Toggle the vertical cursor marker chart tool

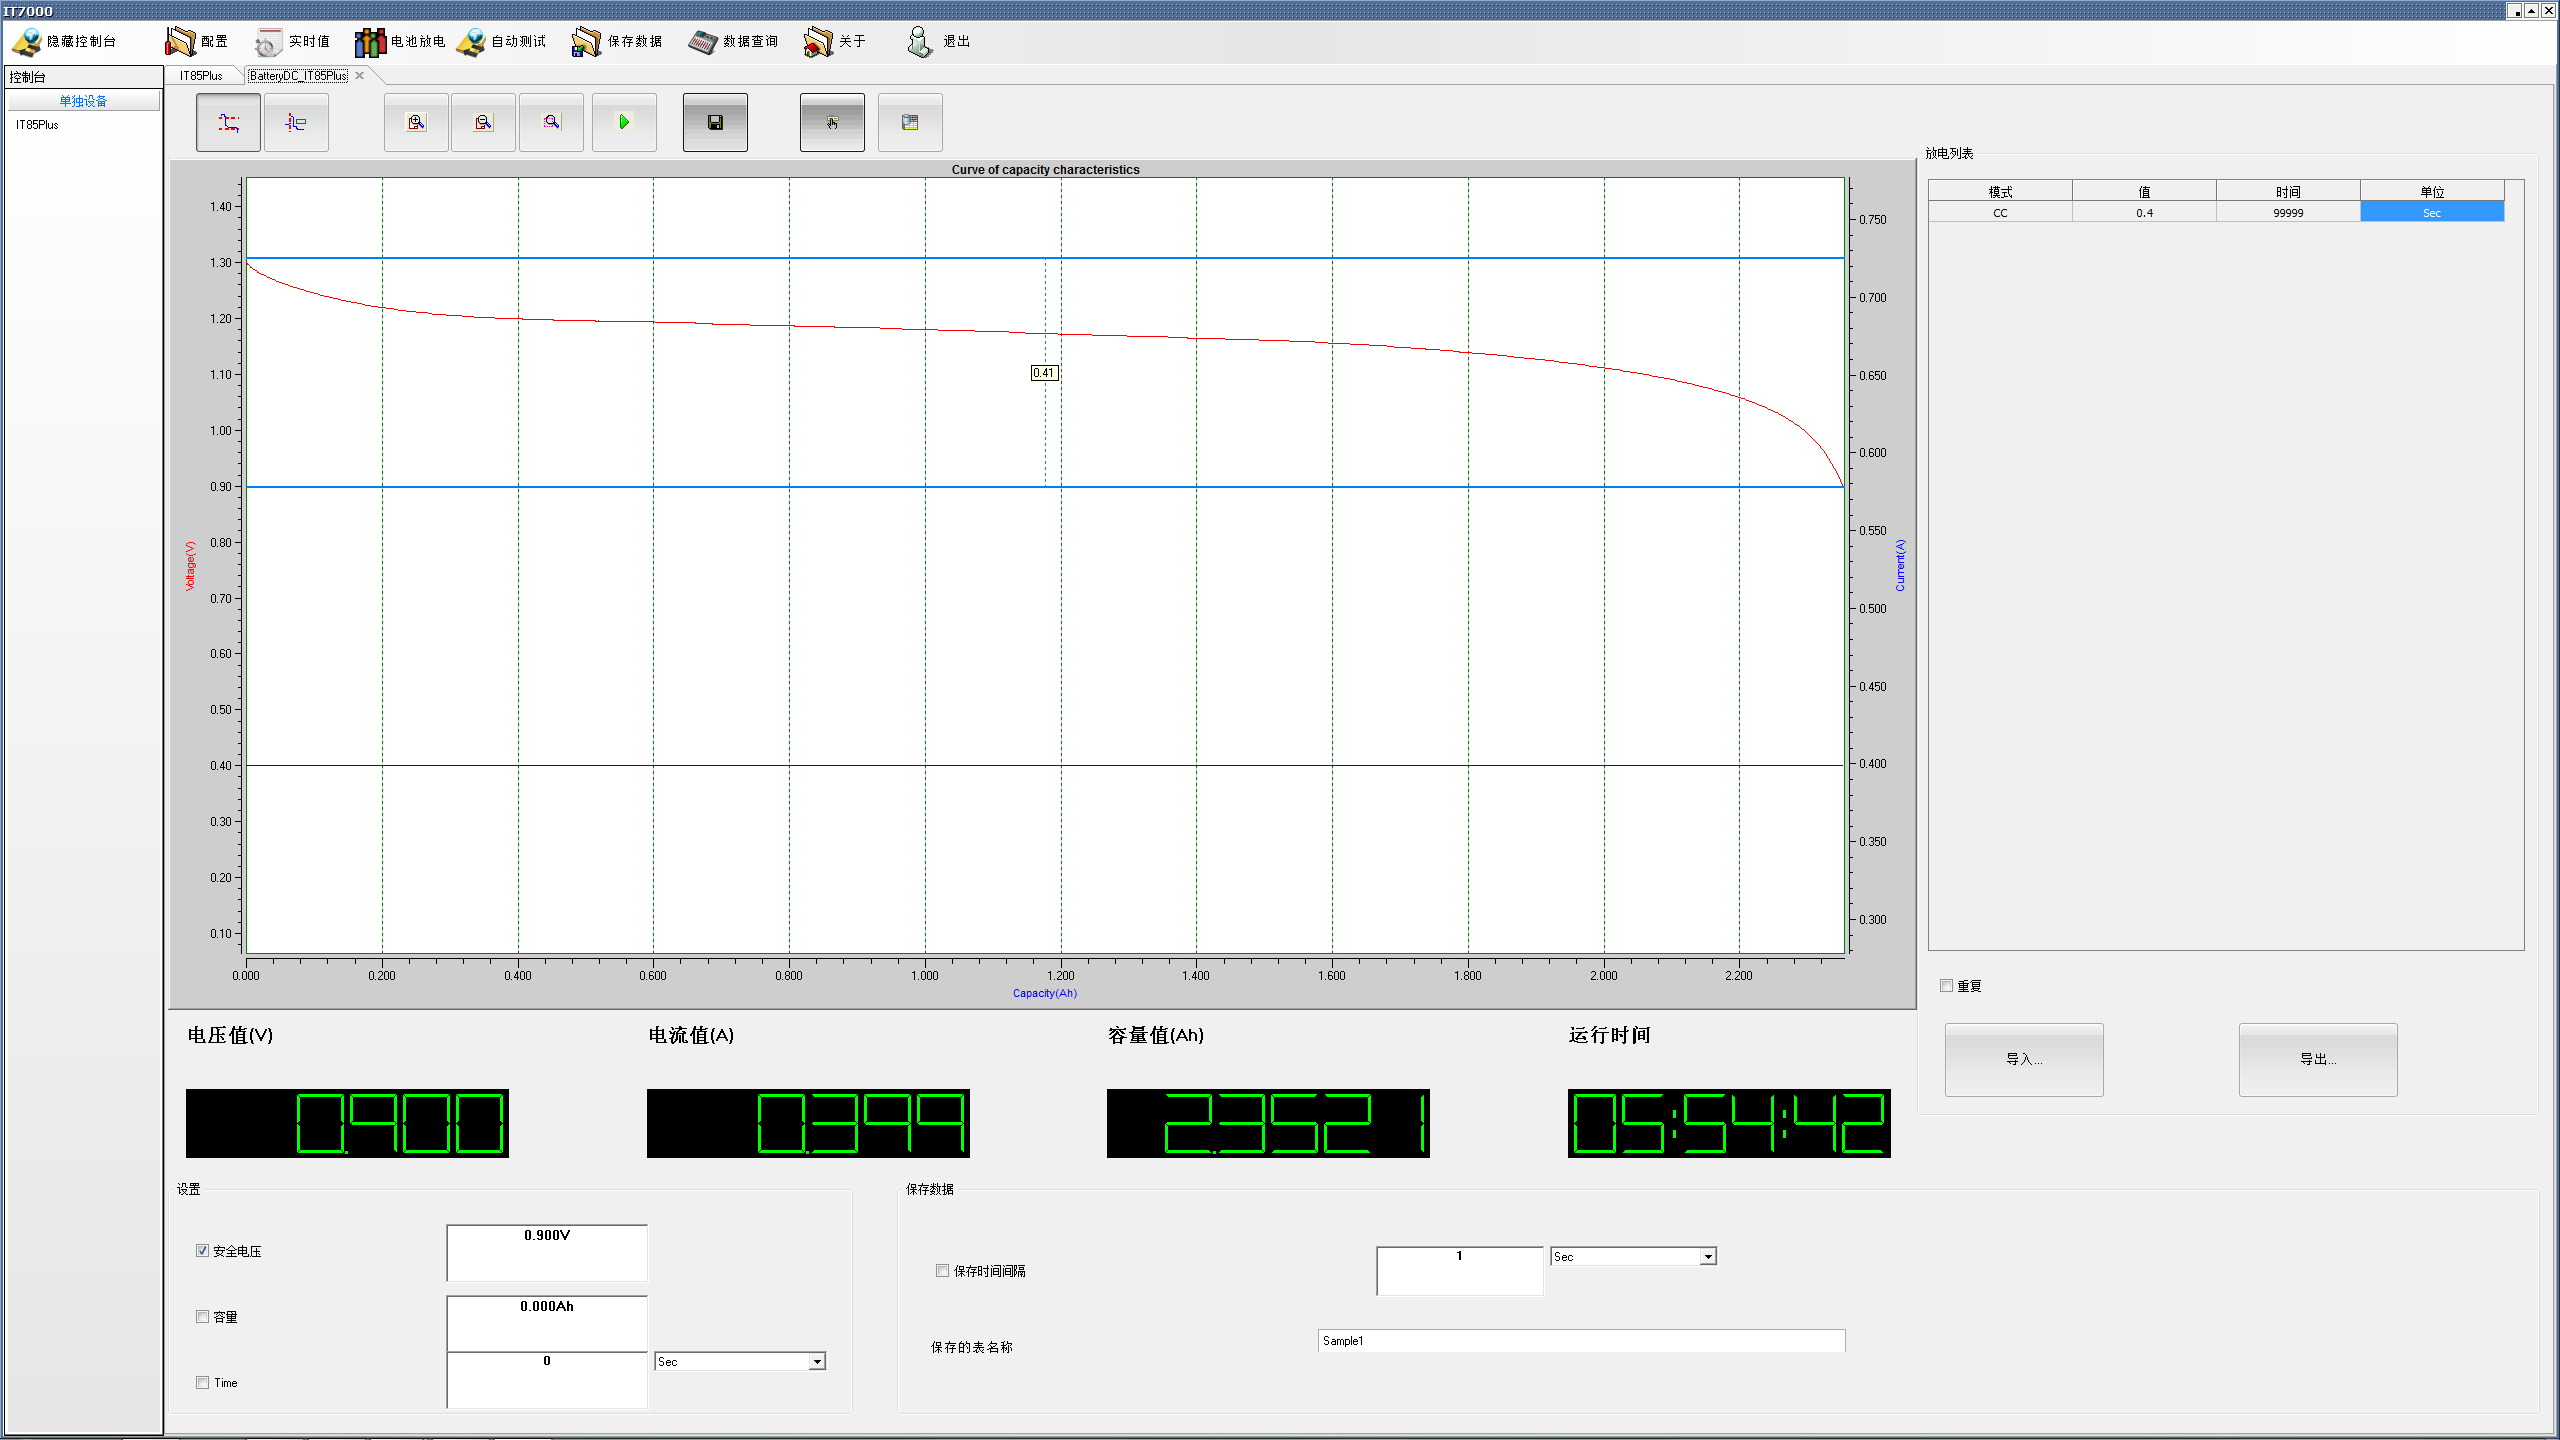(296, 122)
